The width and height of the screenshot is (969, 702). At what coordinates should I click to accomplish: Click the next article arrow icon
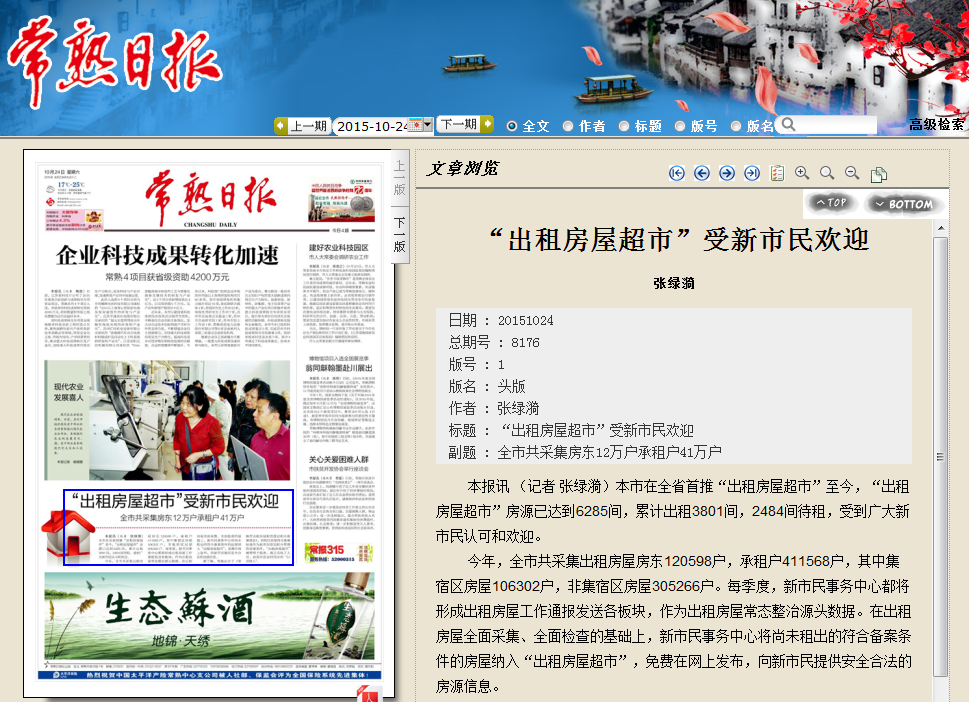pos(727,173)
